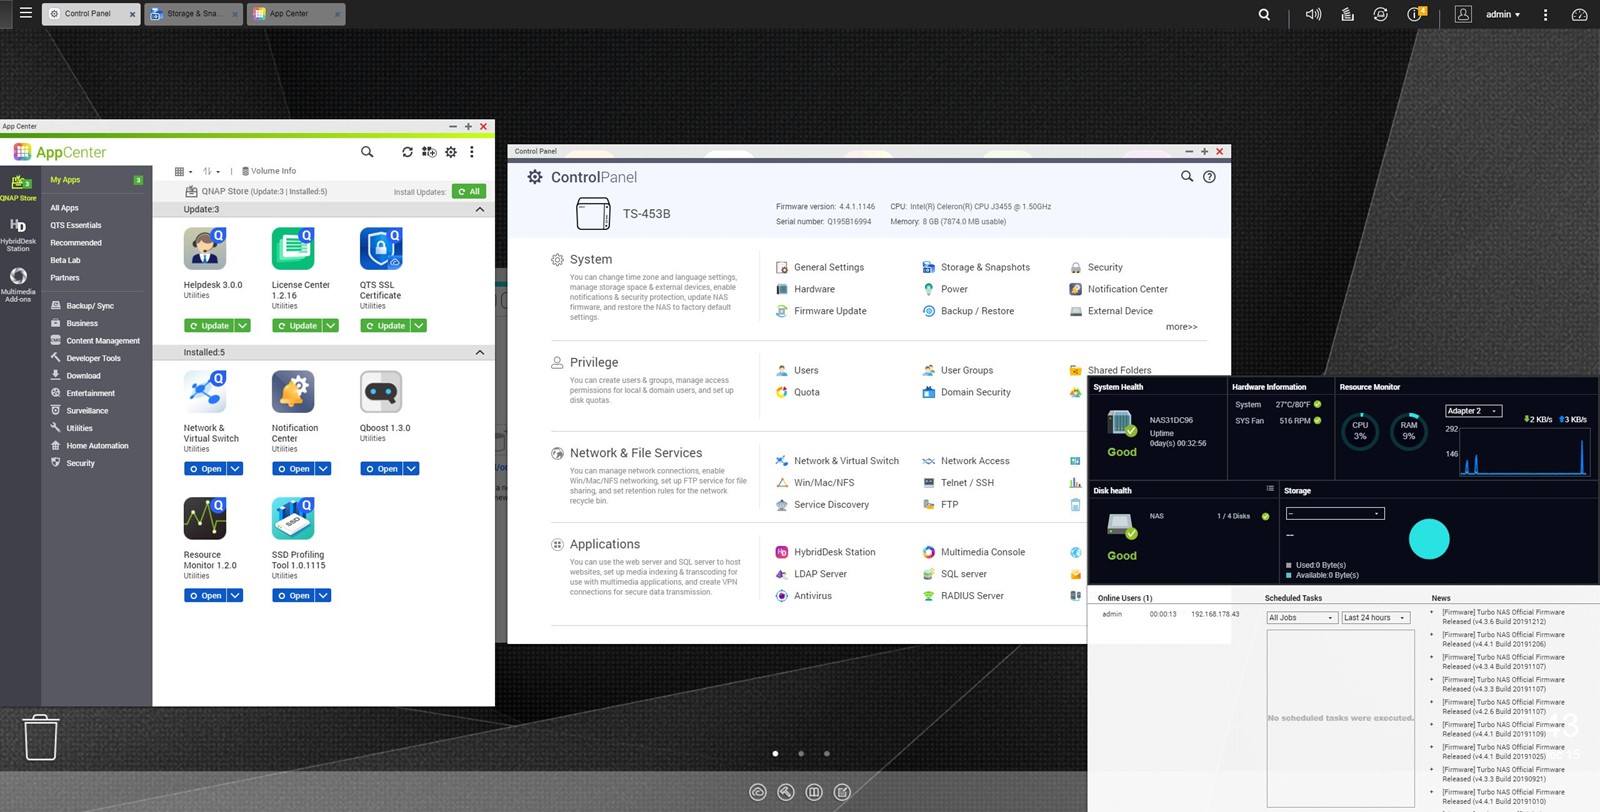The height and width of the screenshot is (812, 1600).
Task: Open the event notifications info icon
Action: point(1416,14)
